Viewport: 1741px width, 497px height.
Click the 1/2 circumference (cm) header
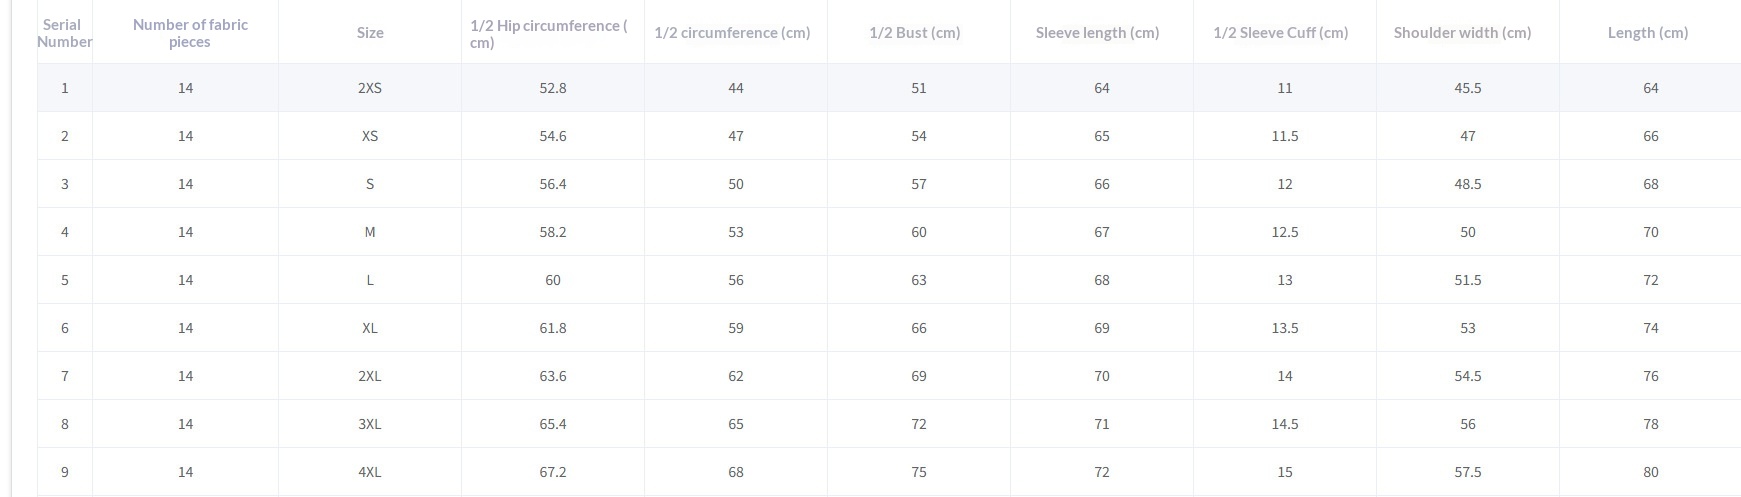(x=732, y=33)
